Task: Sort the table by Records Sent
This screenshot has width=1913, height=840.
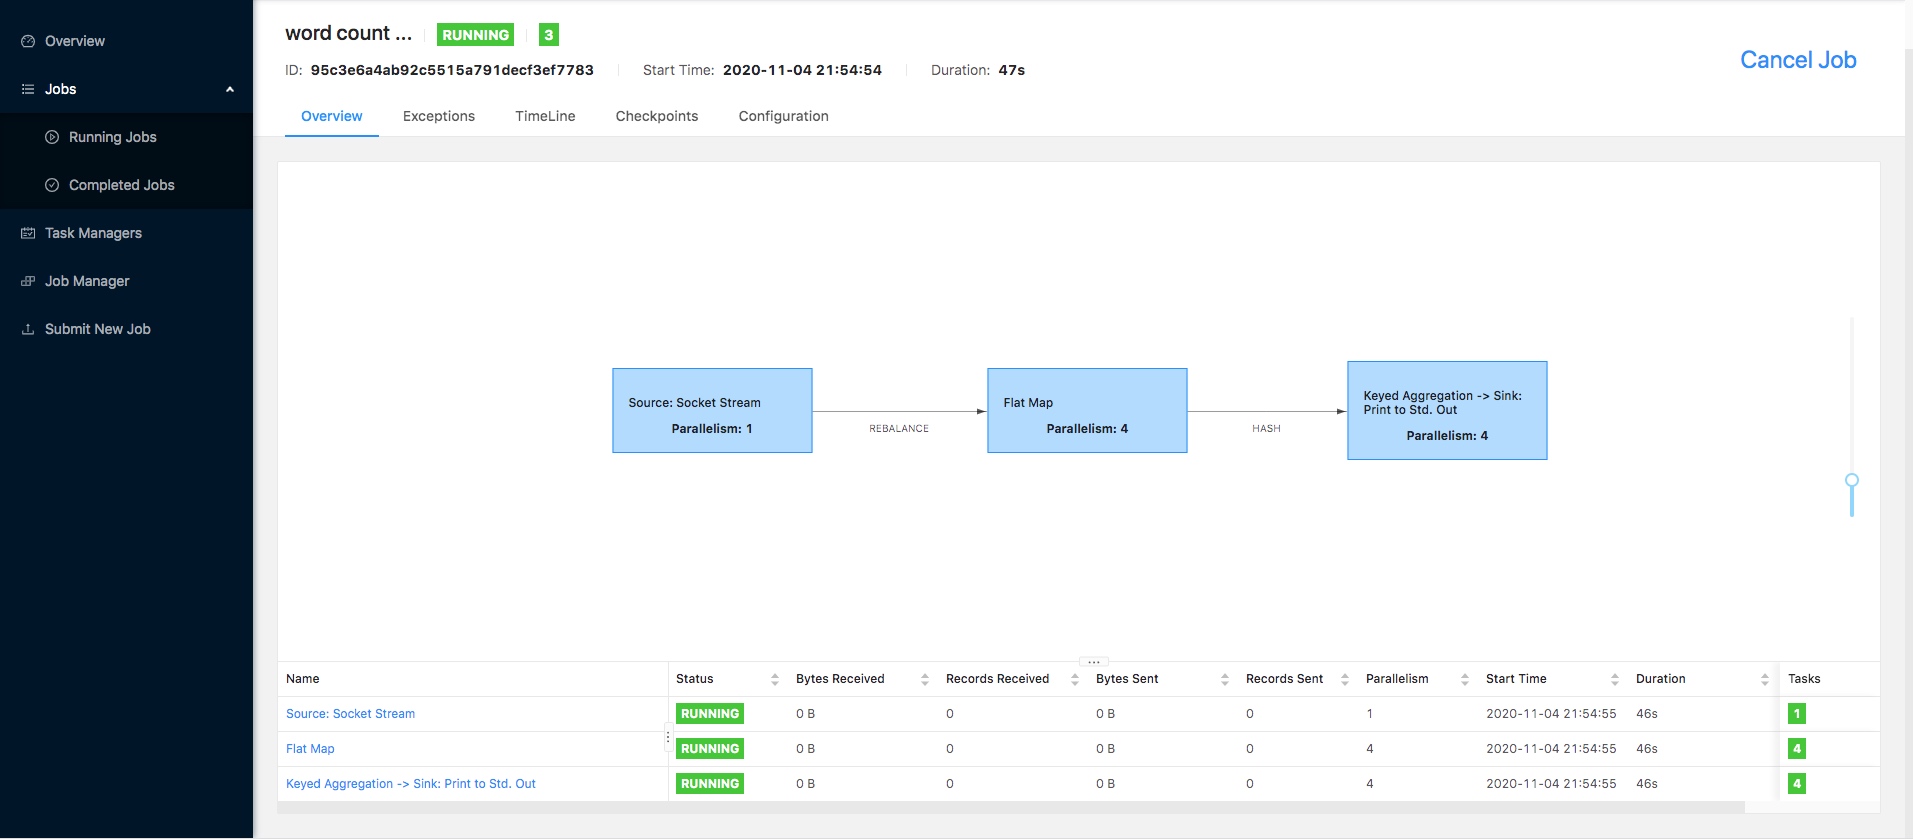Action: (x=1345, y=679)
